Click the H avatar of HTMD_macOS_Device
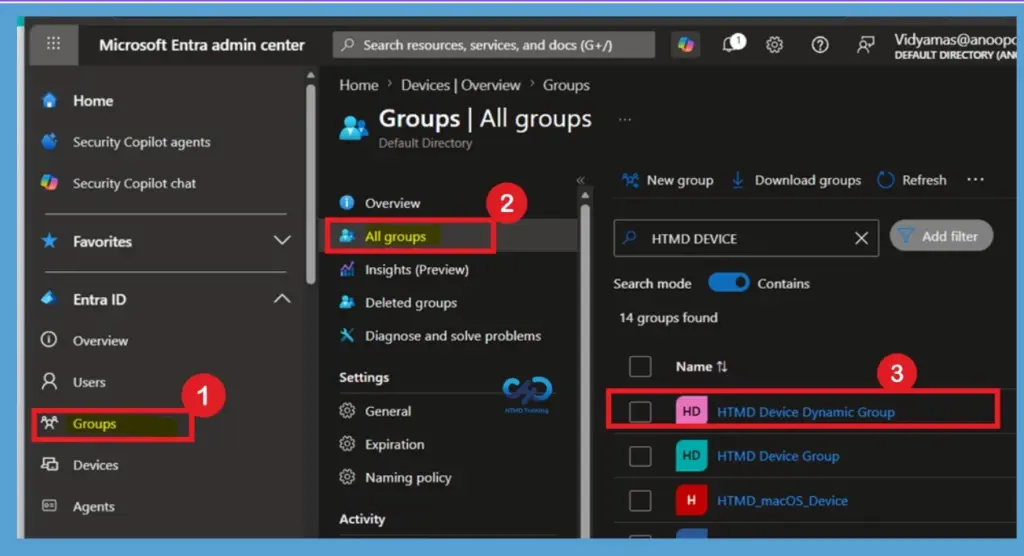This screenshot has height=556, width=1024. [692, 500]
